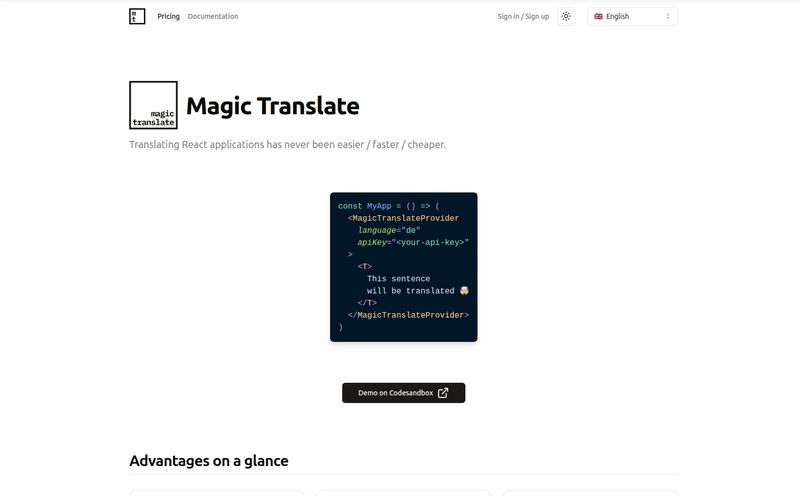The height and width of the screenshot is (496, 800).
Task: Click the code snippet example block
Action: pos(404,267)
